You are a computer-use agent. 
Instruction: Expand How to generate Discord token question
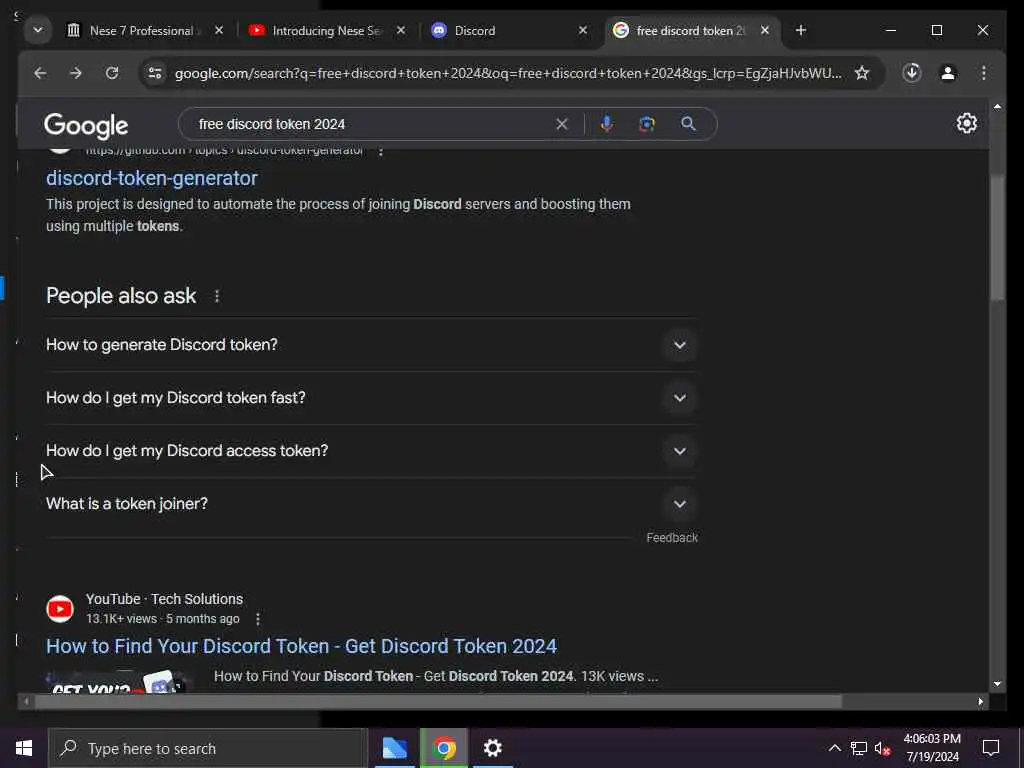[371, 345]
